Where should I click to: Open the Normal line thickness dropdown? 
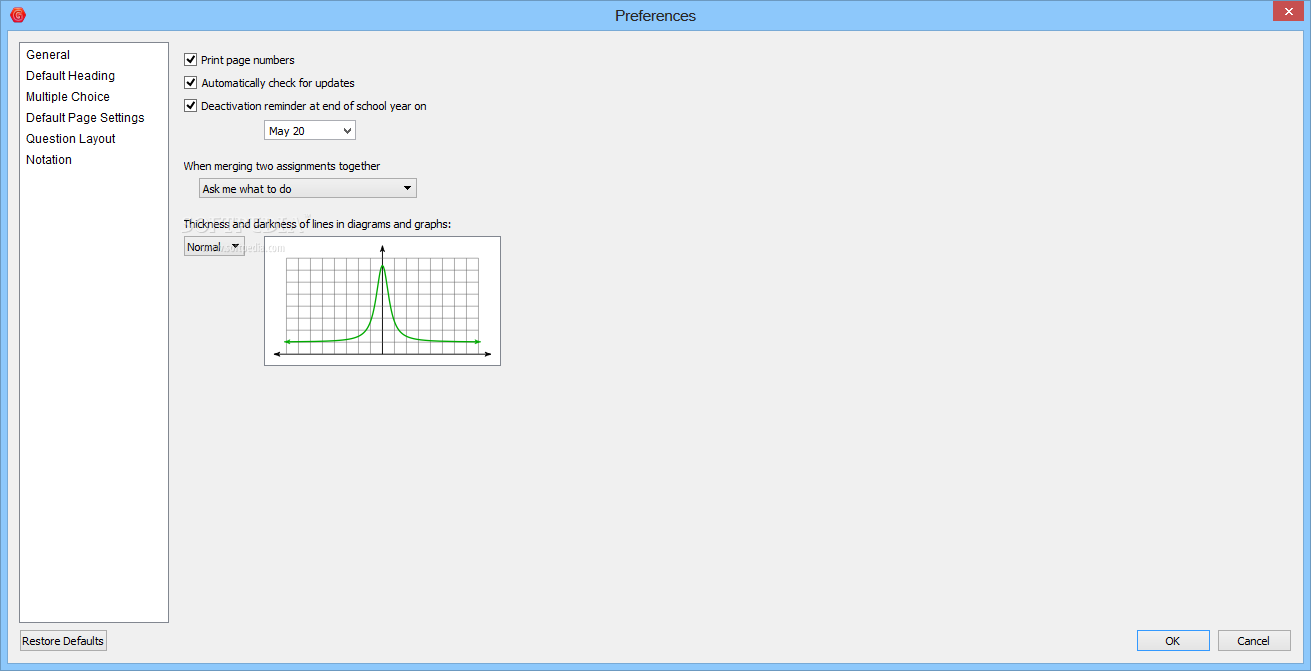(x=214, y=246)
